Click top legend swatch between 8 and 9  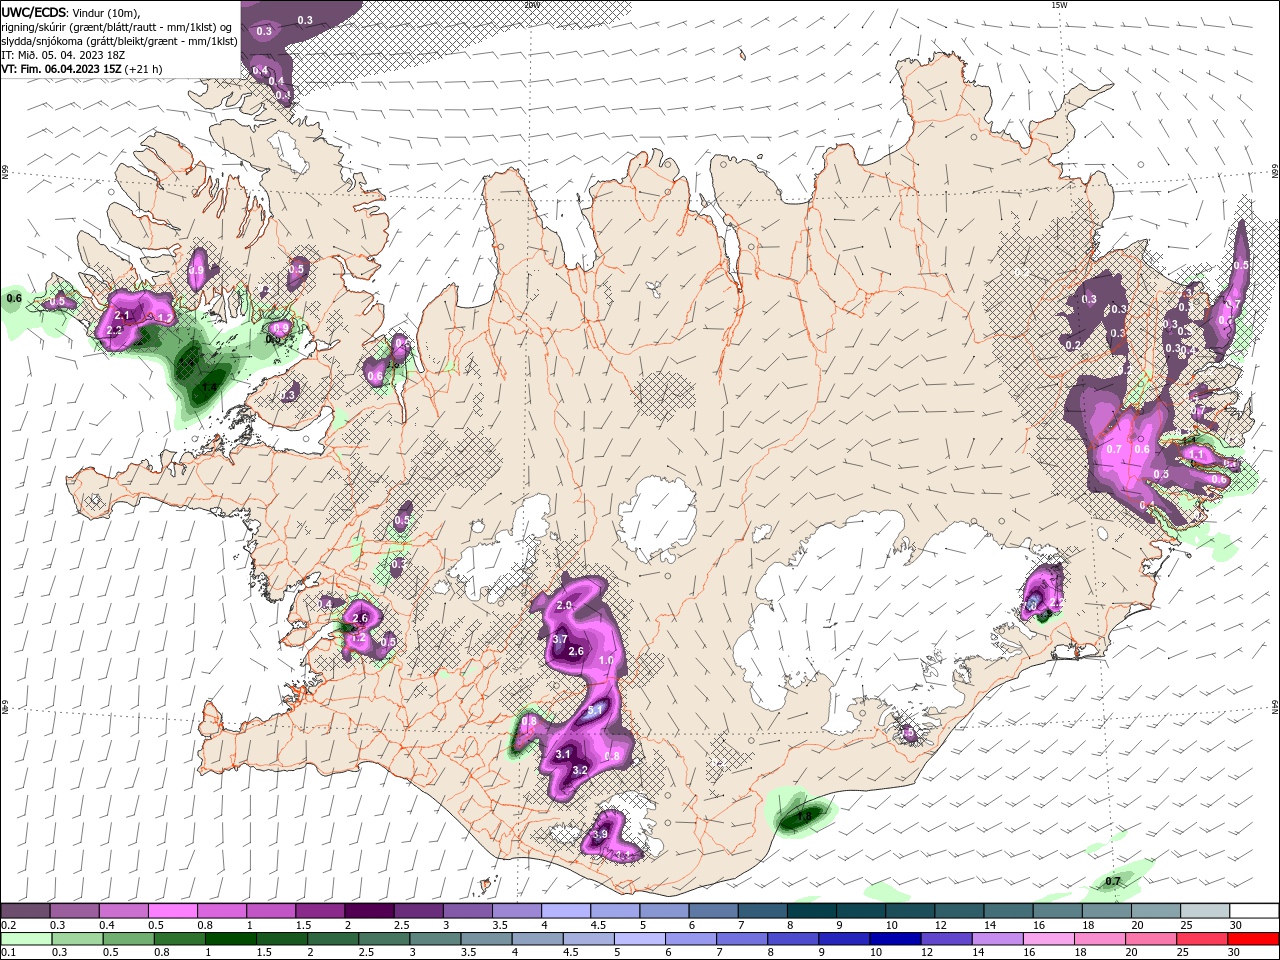tap(810, 911)
